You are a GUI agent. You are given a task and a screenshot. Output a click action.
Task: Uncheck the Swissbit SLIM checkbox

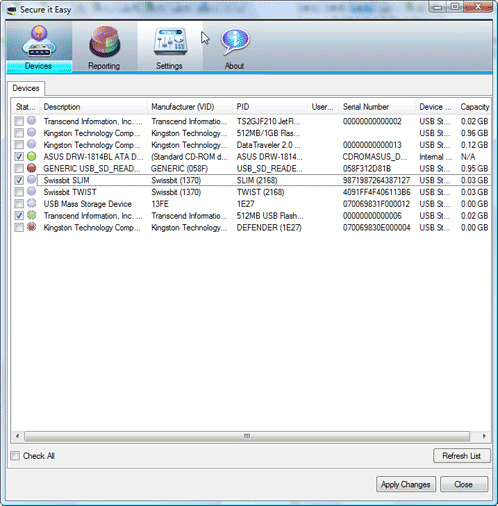[x=19, y=180]
